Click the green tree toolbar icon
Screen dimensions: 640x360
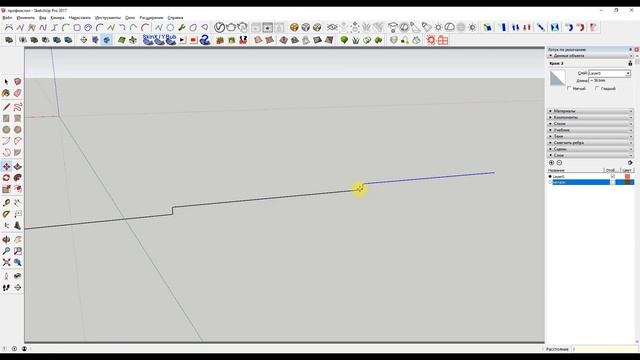coord(344,40)
